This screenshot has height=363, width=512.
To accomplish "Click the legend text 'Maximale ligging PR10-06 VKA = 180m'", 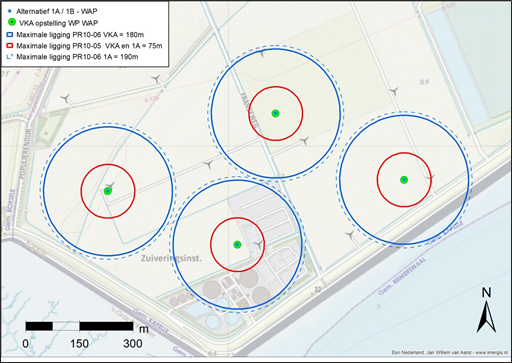I will pyautogui.click(x=80, y=35).
